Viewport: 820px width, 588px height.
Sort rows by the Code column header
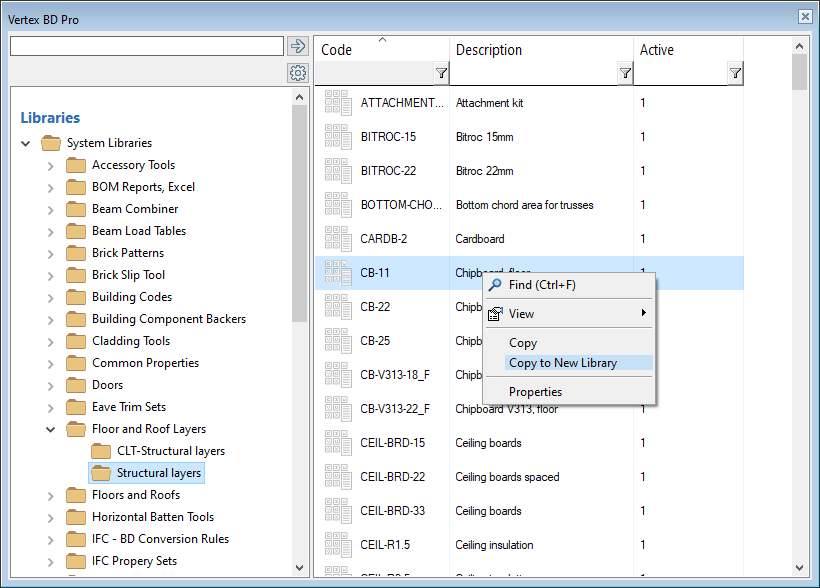click(335, 49)
